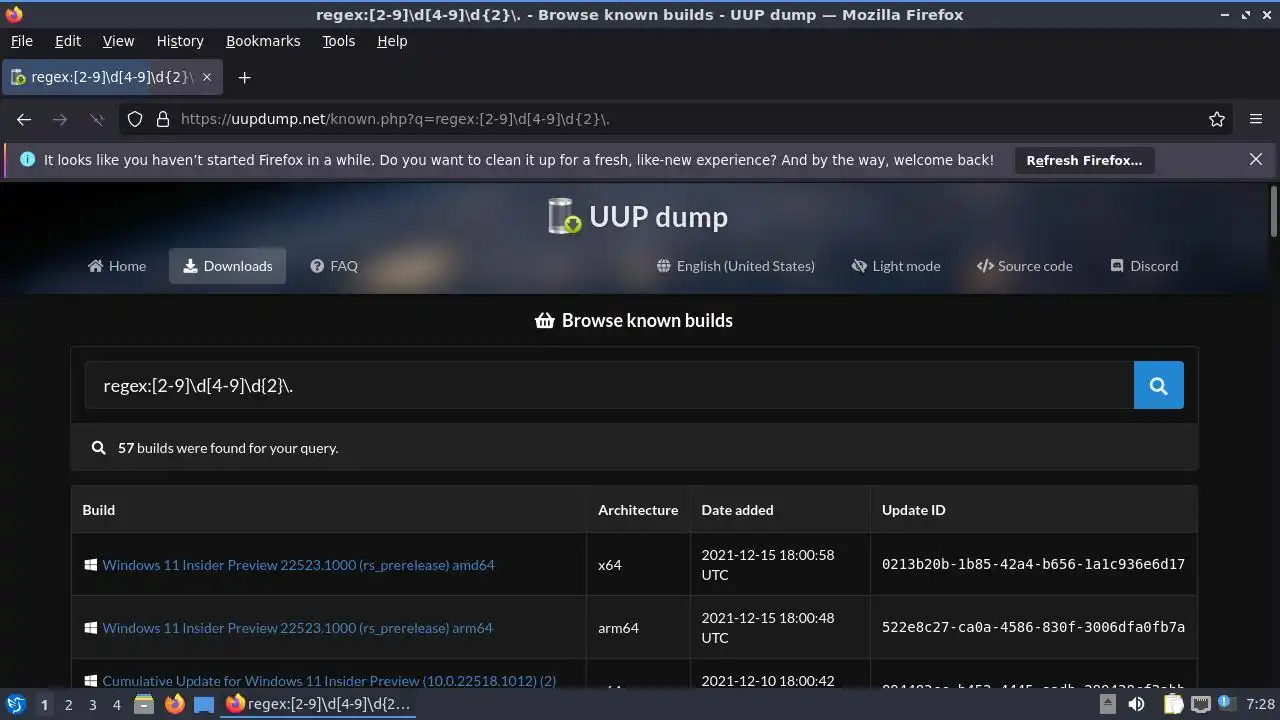Click the UUP dump logo
The image size is (1280, 720).
(x=638, y=216)
